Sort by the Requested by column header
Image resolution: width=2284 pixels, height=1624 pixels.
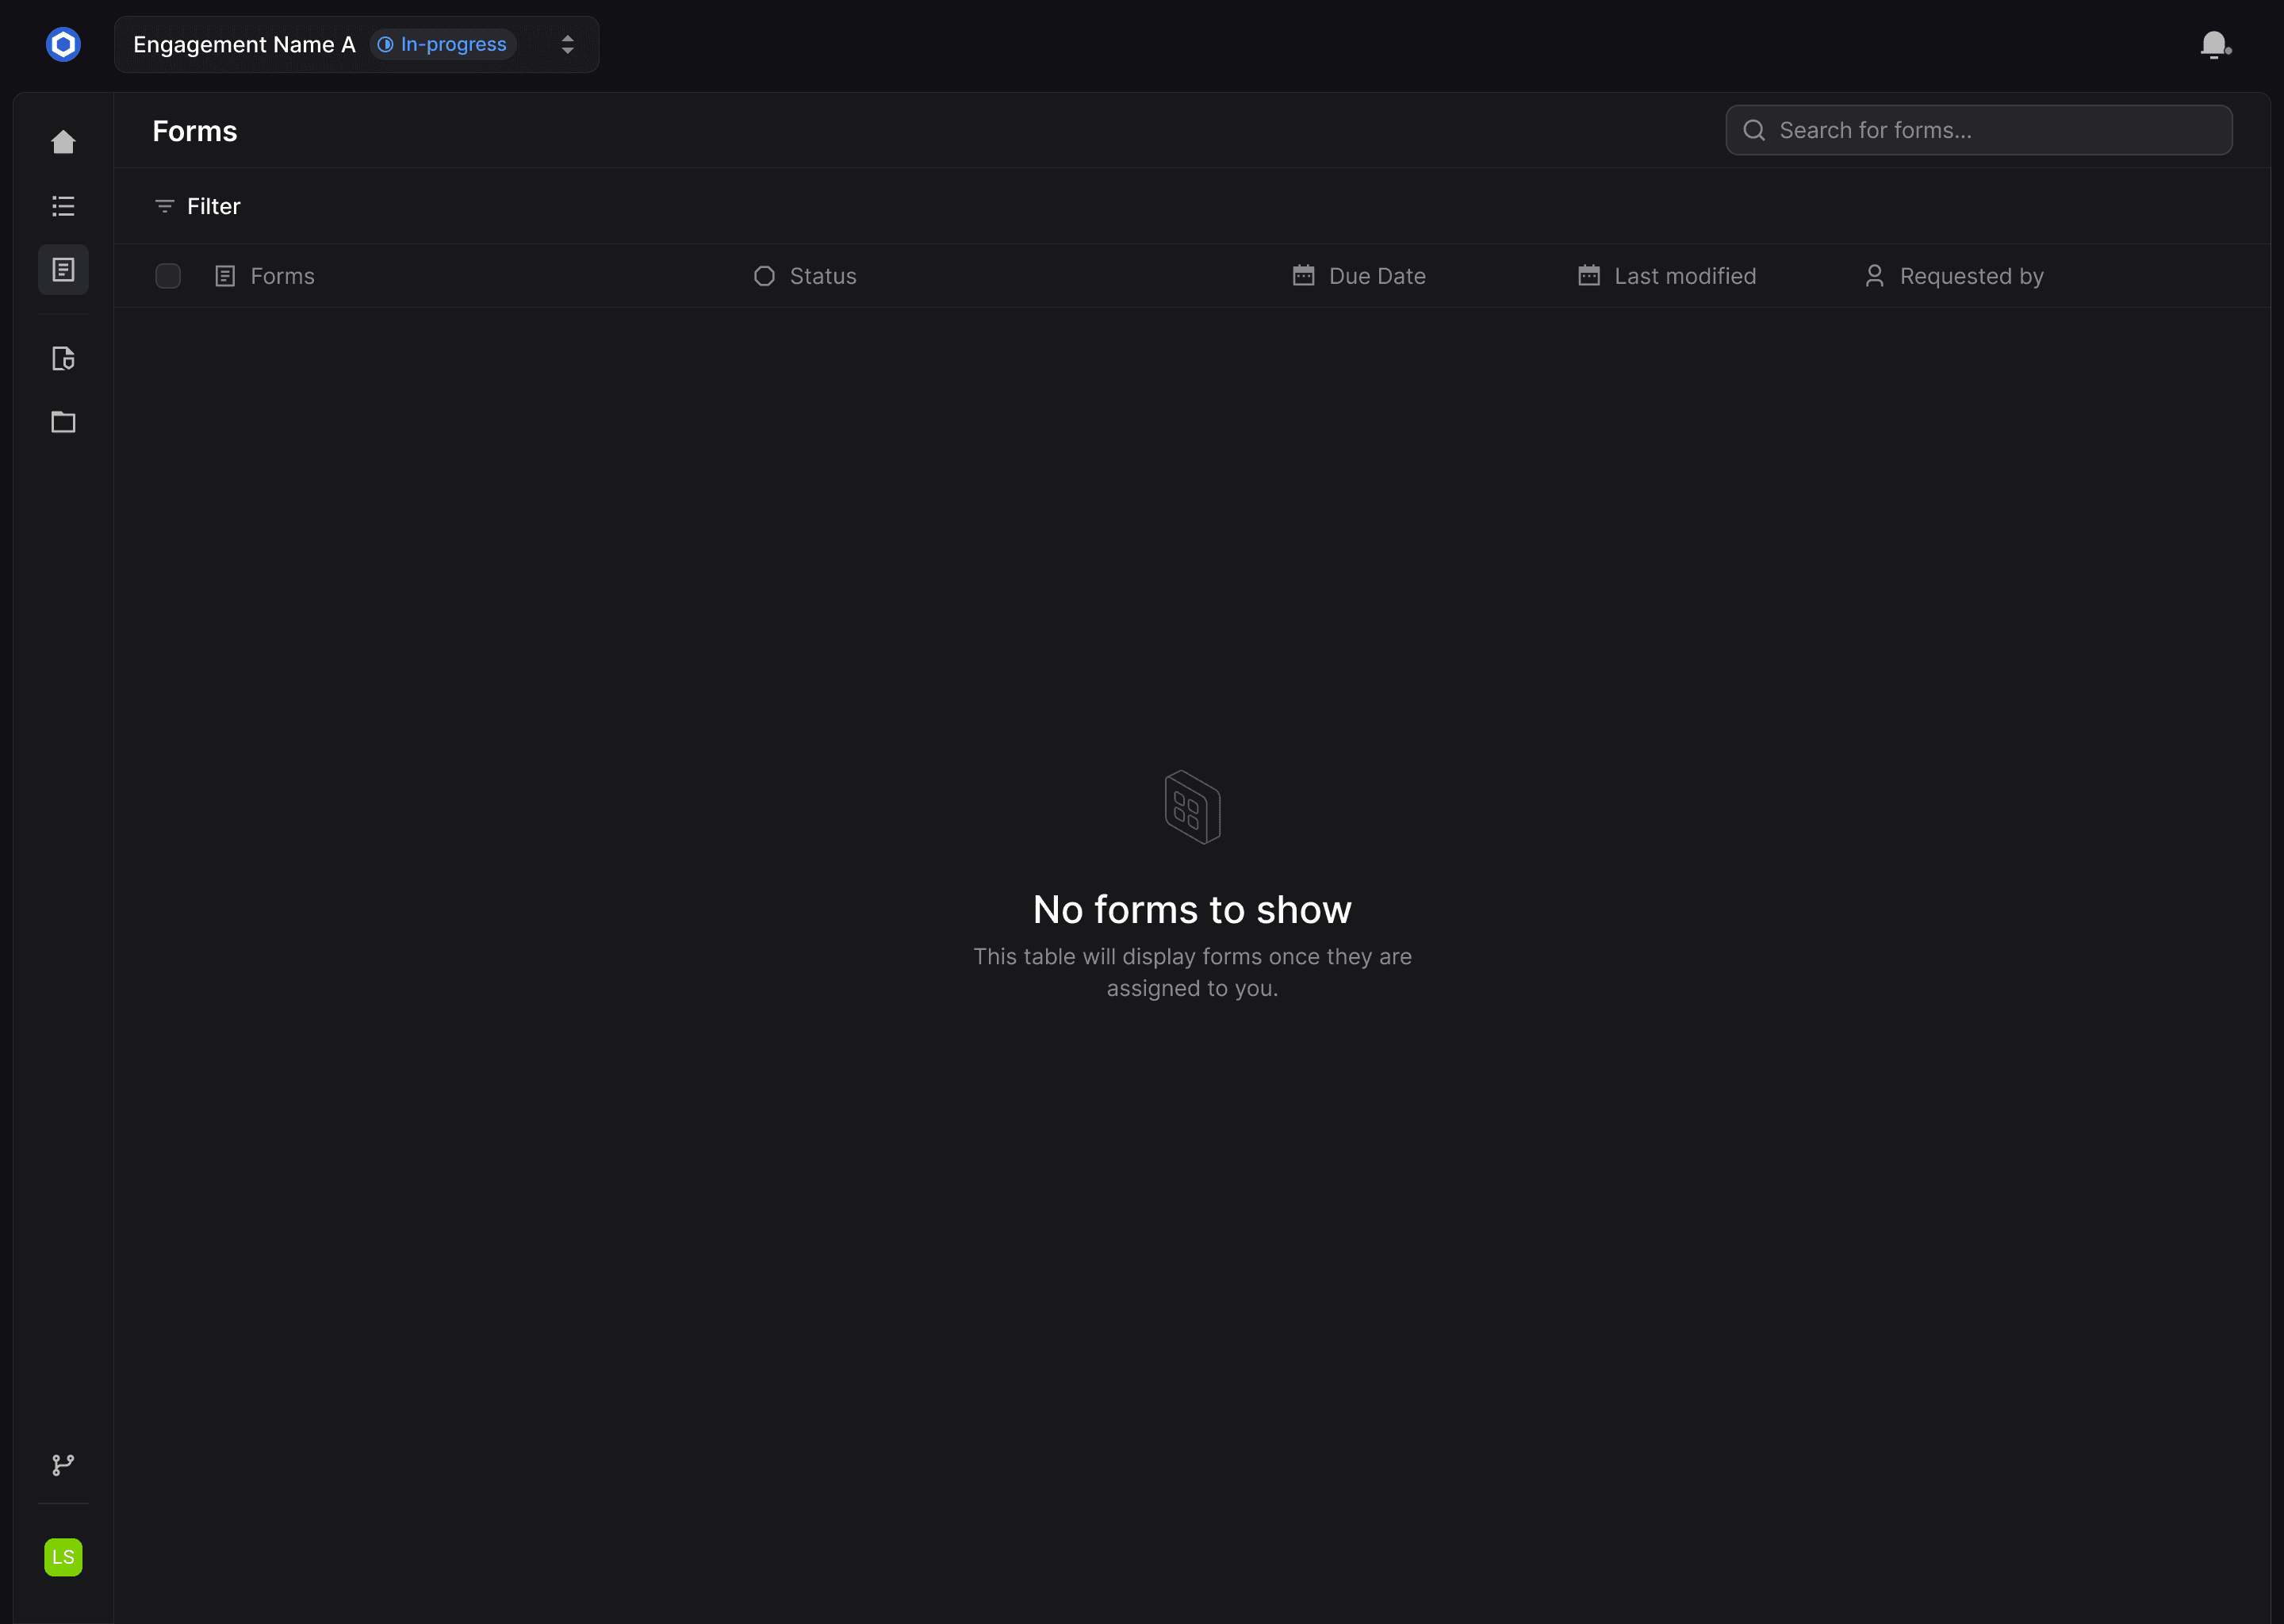pyautogui.click(x=1954, y=276)
